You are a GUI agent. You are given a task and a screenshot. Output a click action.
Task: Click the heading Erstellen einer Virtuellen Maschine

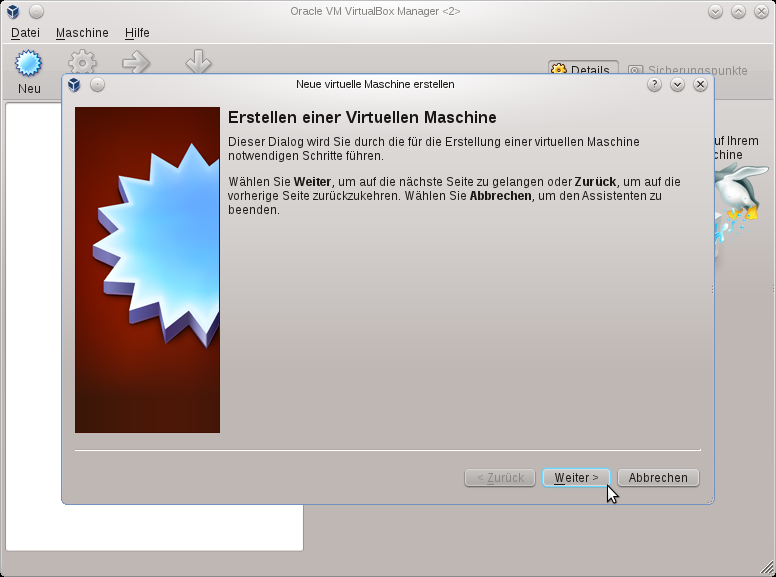coord(362,117)
